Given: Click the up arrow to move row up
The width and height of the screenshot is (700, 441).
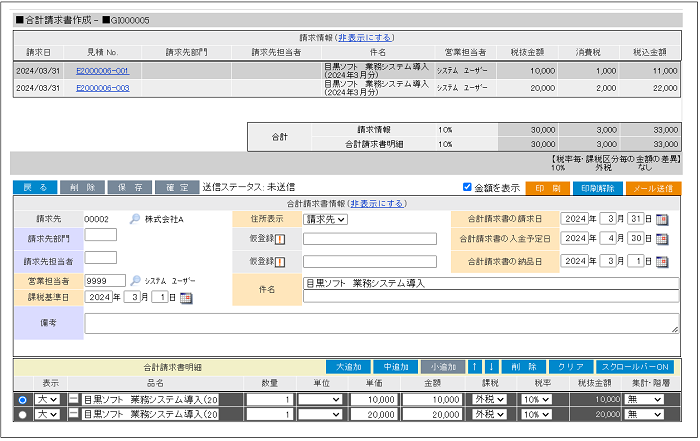Looking at the screenshot, I should (476, 367).
